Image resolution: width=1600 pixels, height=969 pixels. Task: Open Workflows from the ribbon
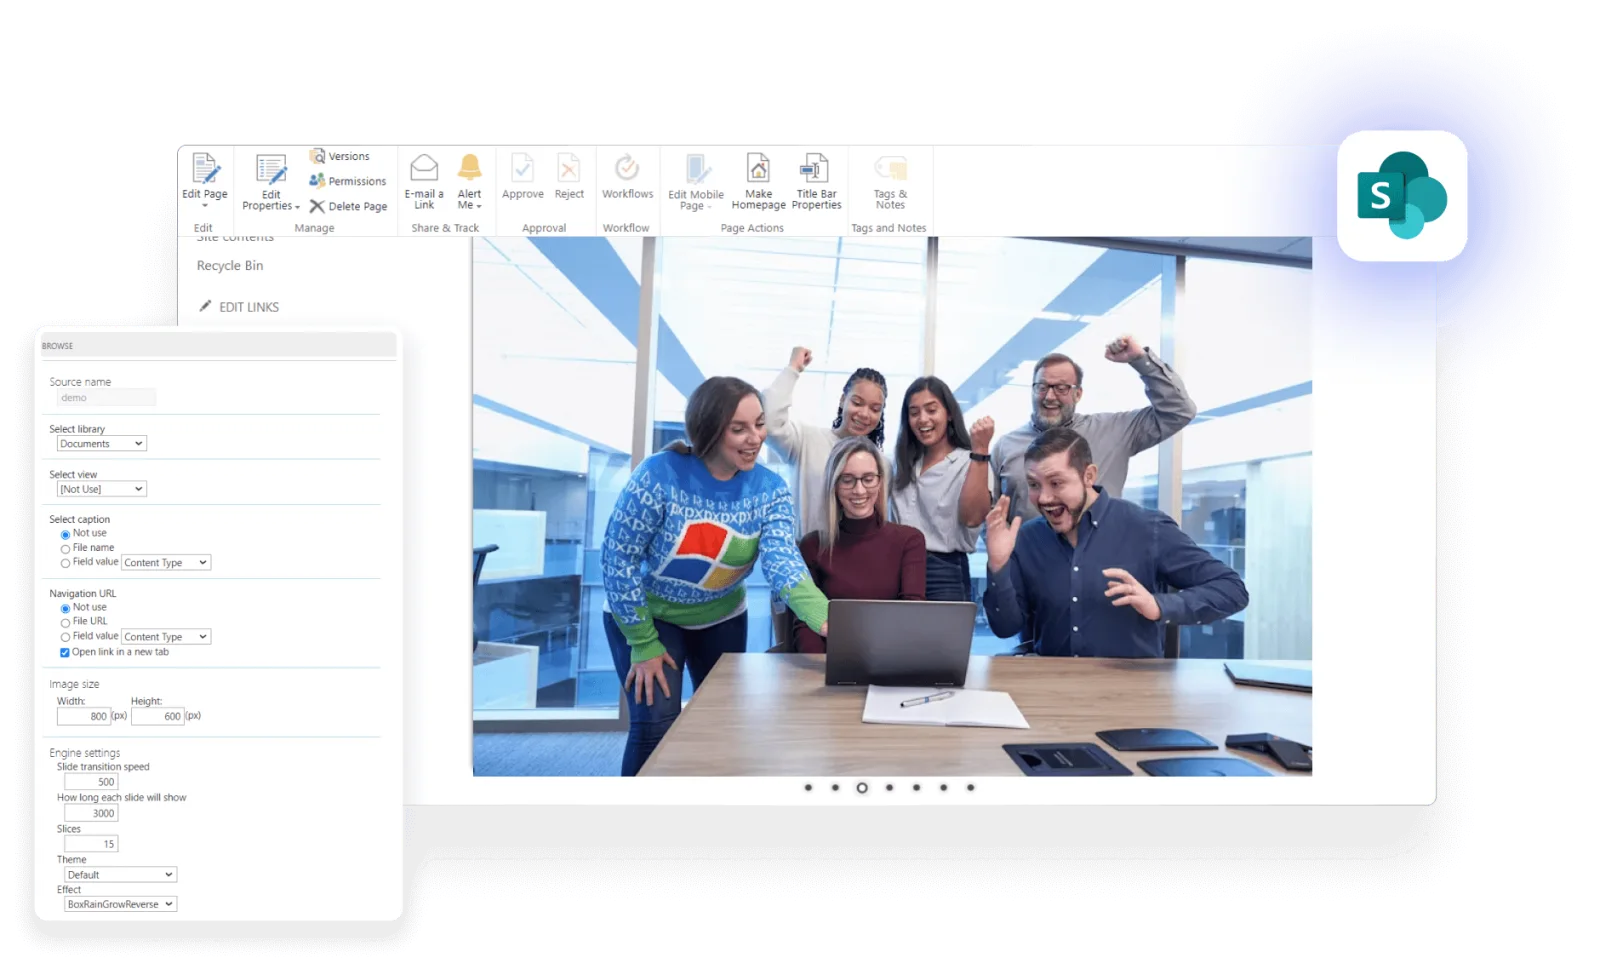(627, 176)
